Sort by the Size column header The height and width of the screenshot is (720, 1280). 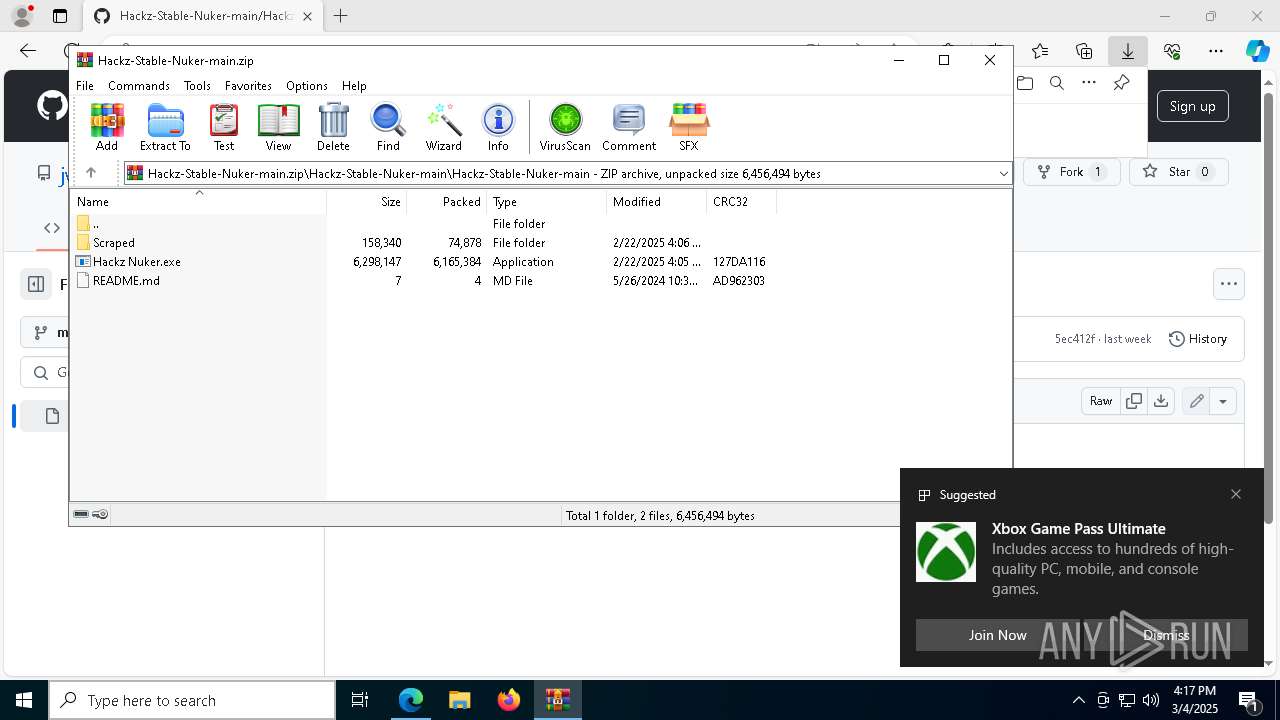tap(366, 201)
